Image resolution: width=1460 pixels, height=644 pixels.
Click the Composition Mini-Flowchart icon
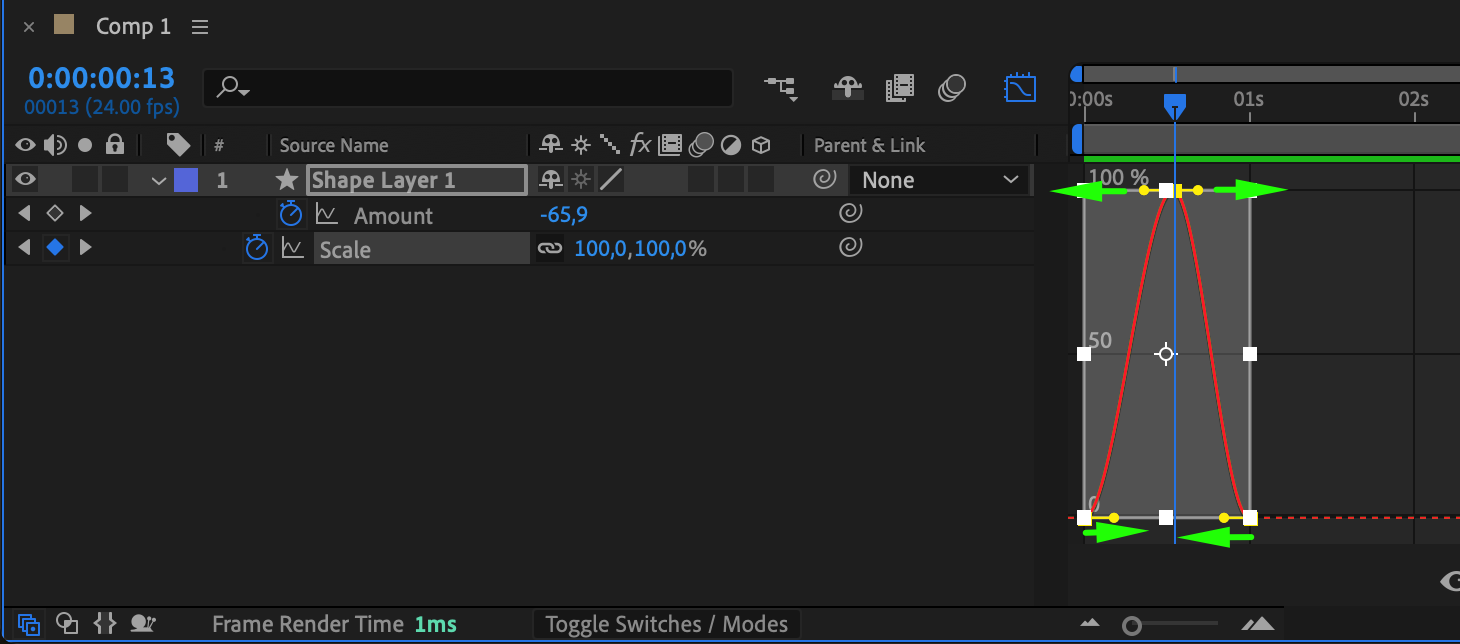[x=781, y=88]
